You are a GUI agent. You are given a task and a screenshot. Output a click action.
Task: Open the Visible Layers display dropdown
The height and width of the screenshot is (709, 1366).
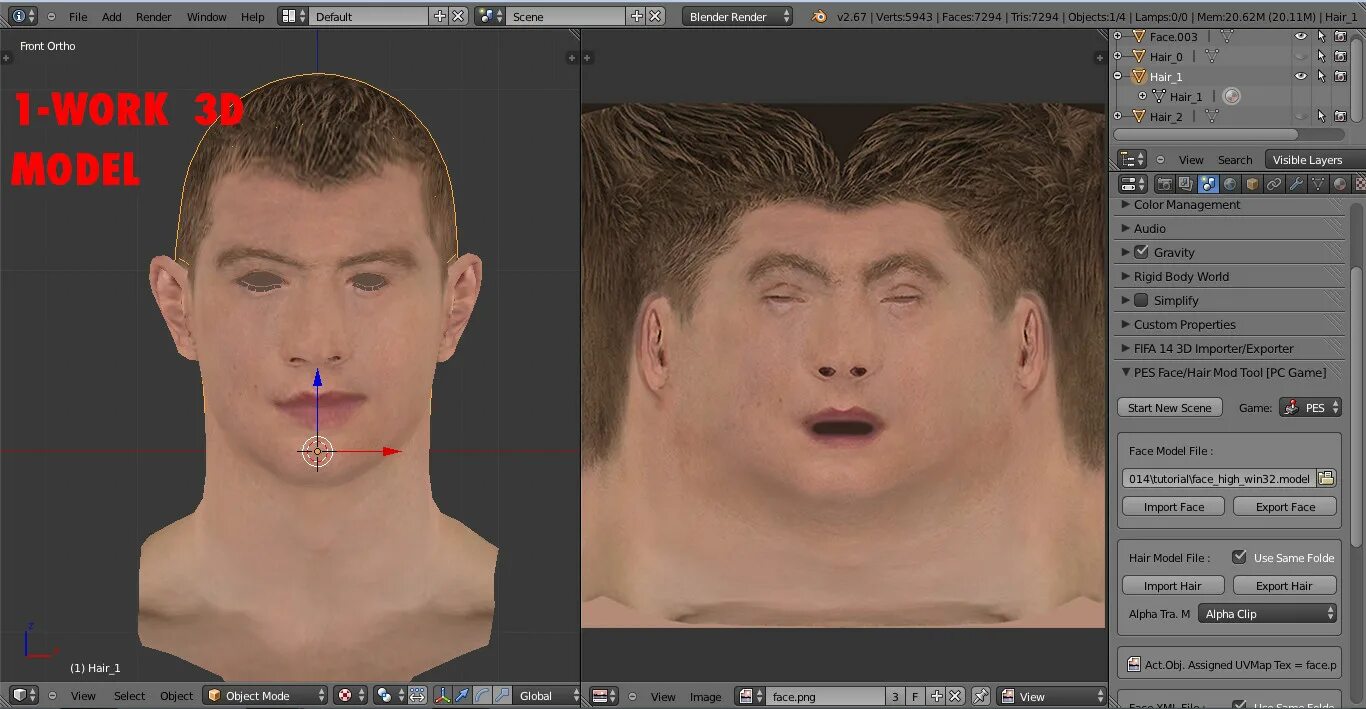coord(1315,159)
